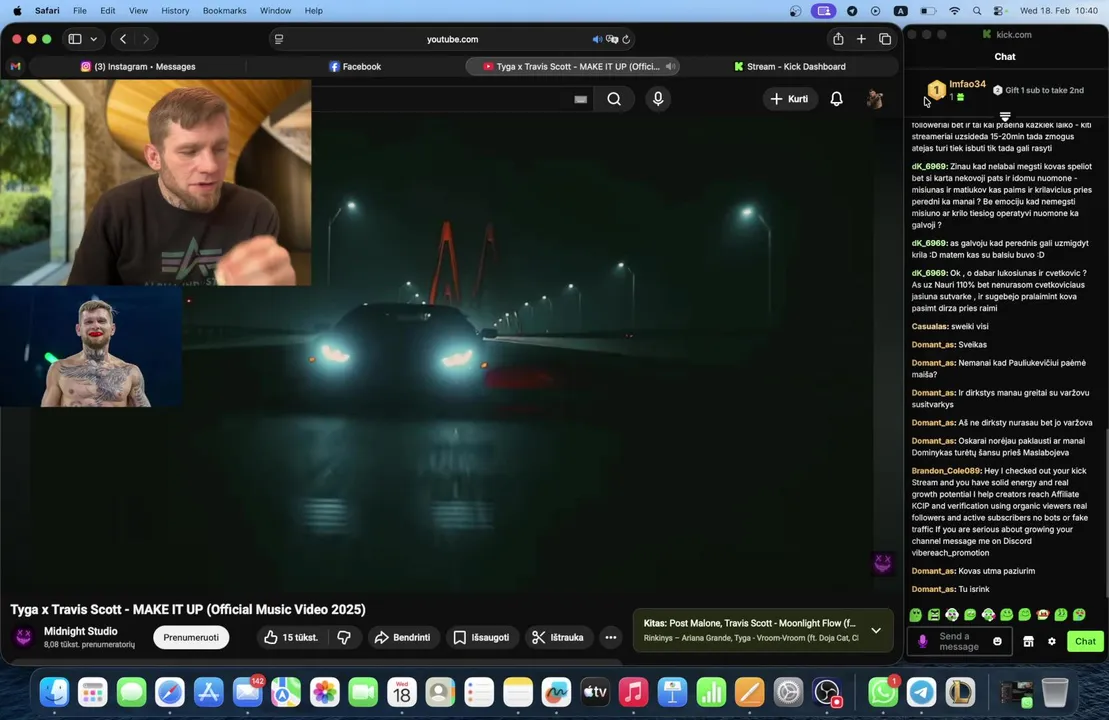The width and height of the screenshot is (1109, 720).
Task: Click the webcam overlay thumbnail of the streamer
Action: (156, 182)
